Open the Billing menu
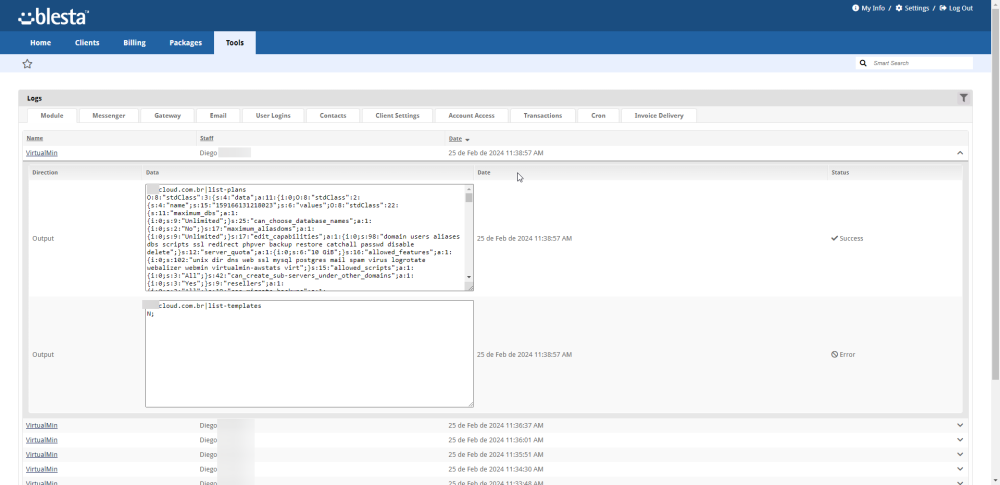This screenshot has width=1000, height=485. [135, 43]
